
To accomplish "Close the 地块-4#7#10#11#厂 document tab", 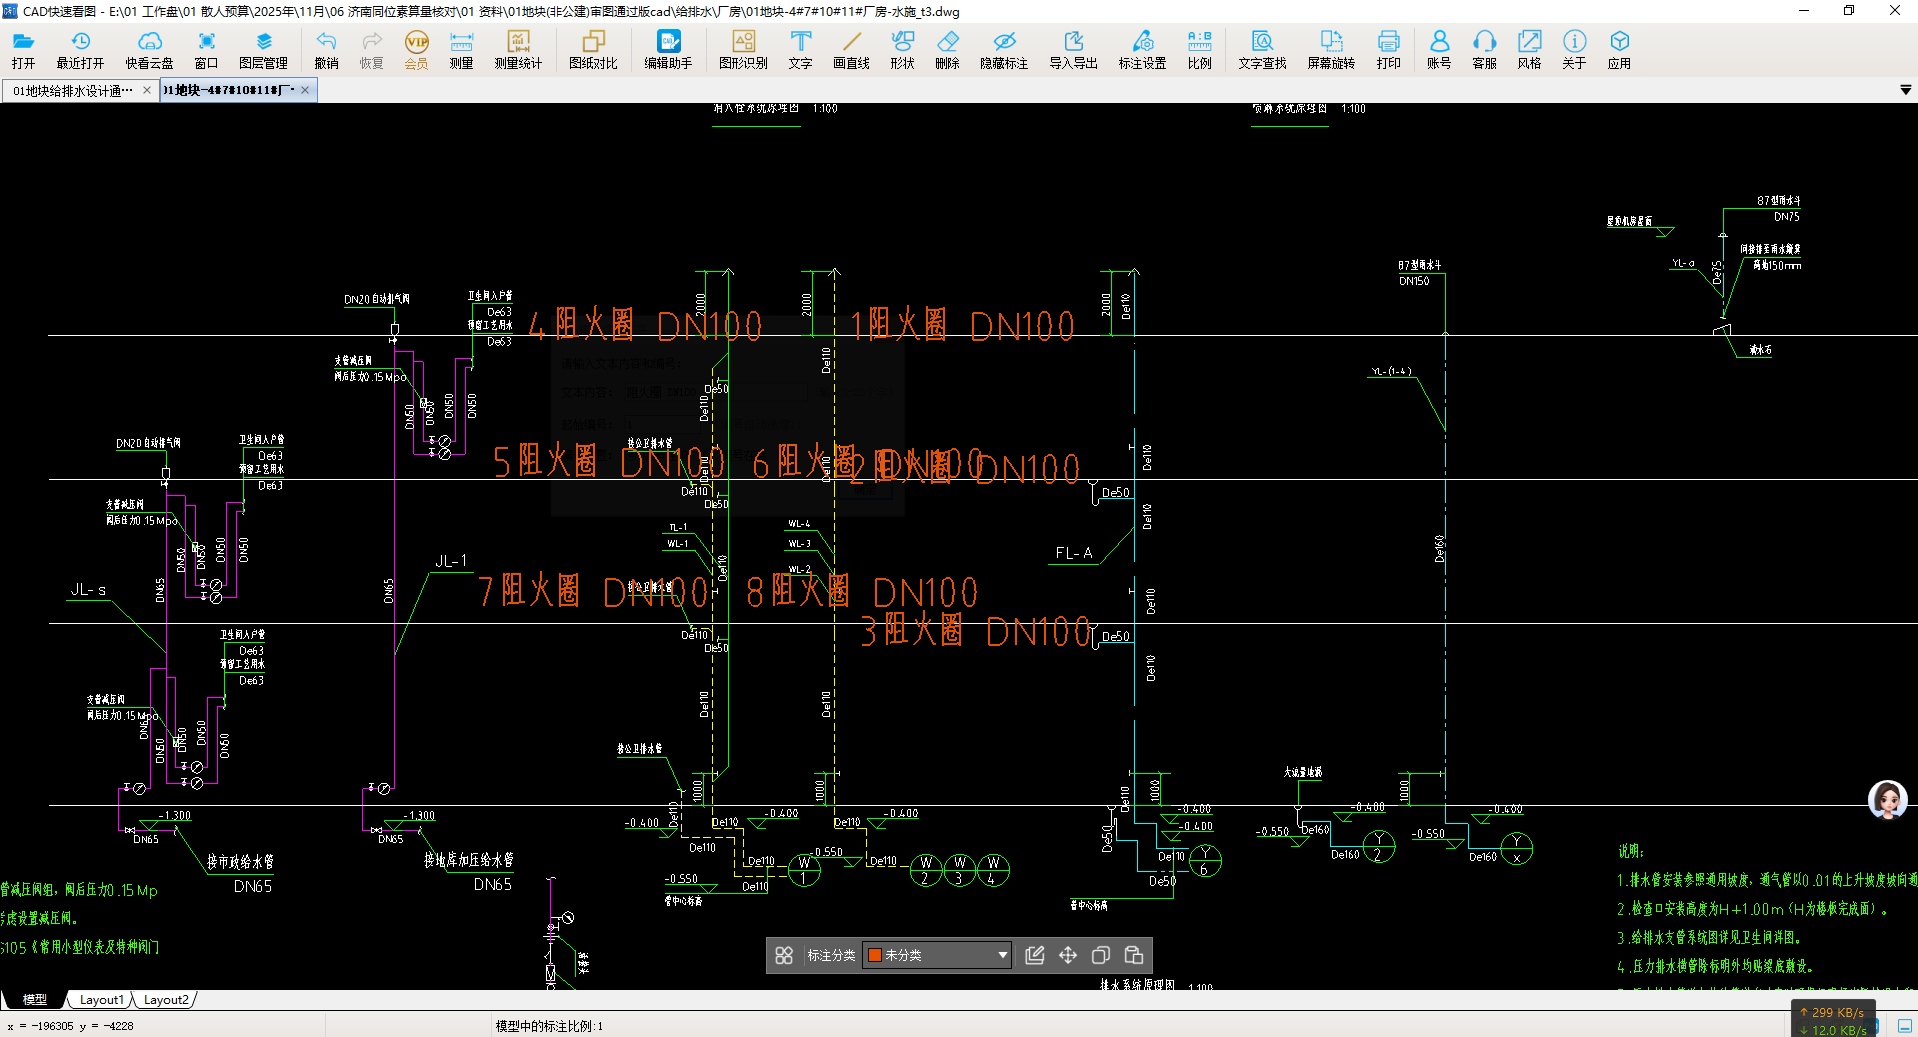I will (x=305, y=90).
